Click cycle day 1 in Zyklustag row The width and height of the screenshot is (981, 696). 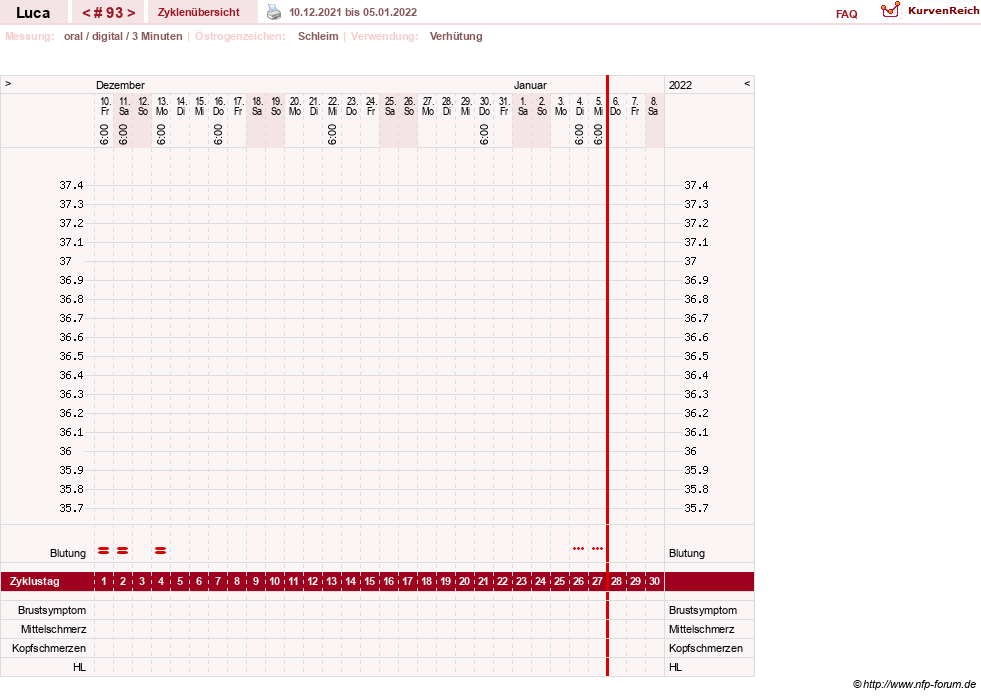(x=104, y=581)
